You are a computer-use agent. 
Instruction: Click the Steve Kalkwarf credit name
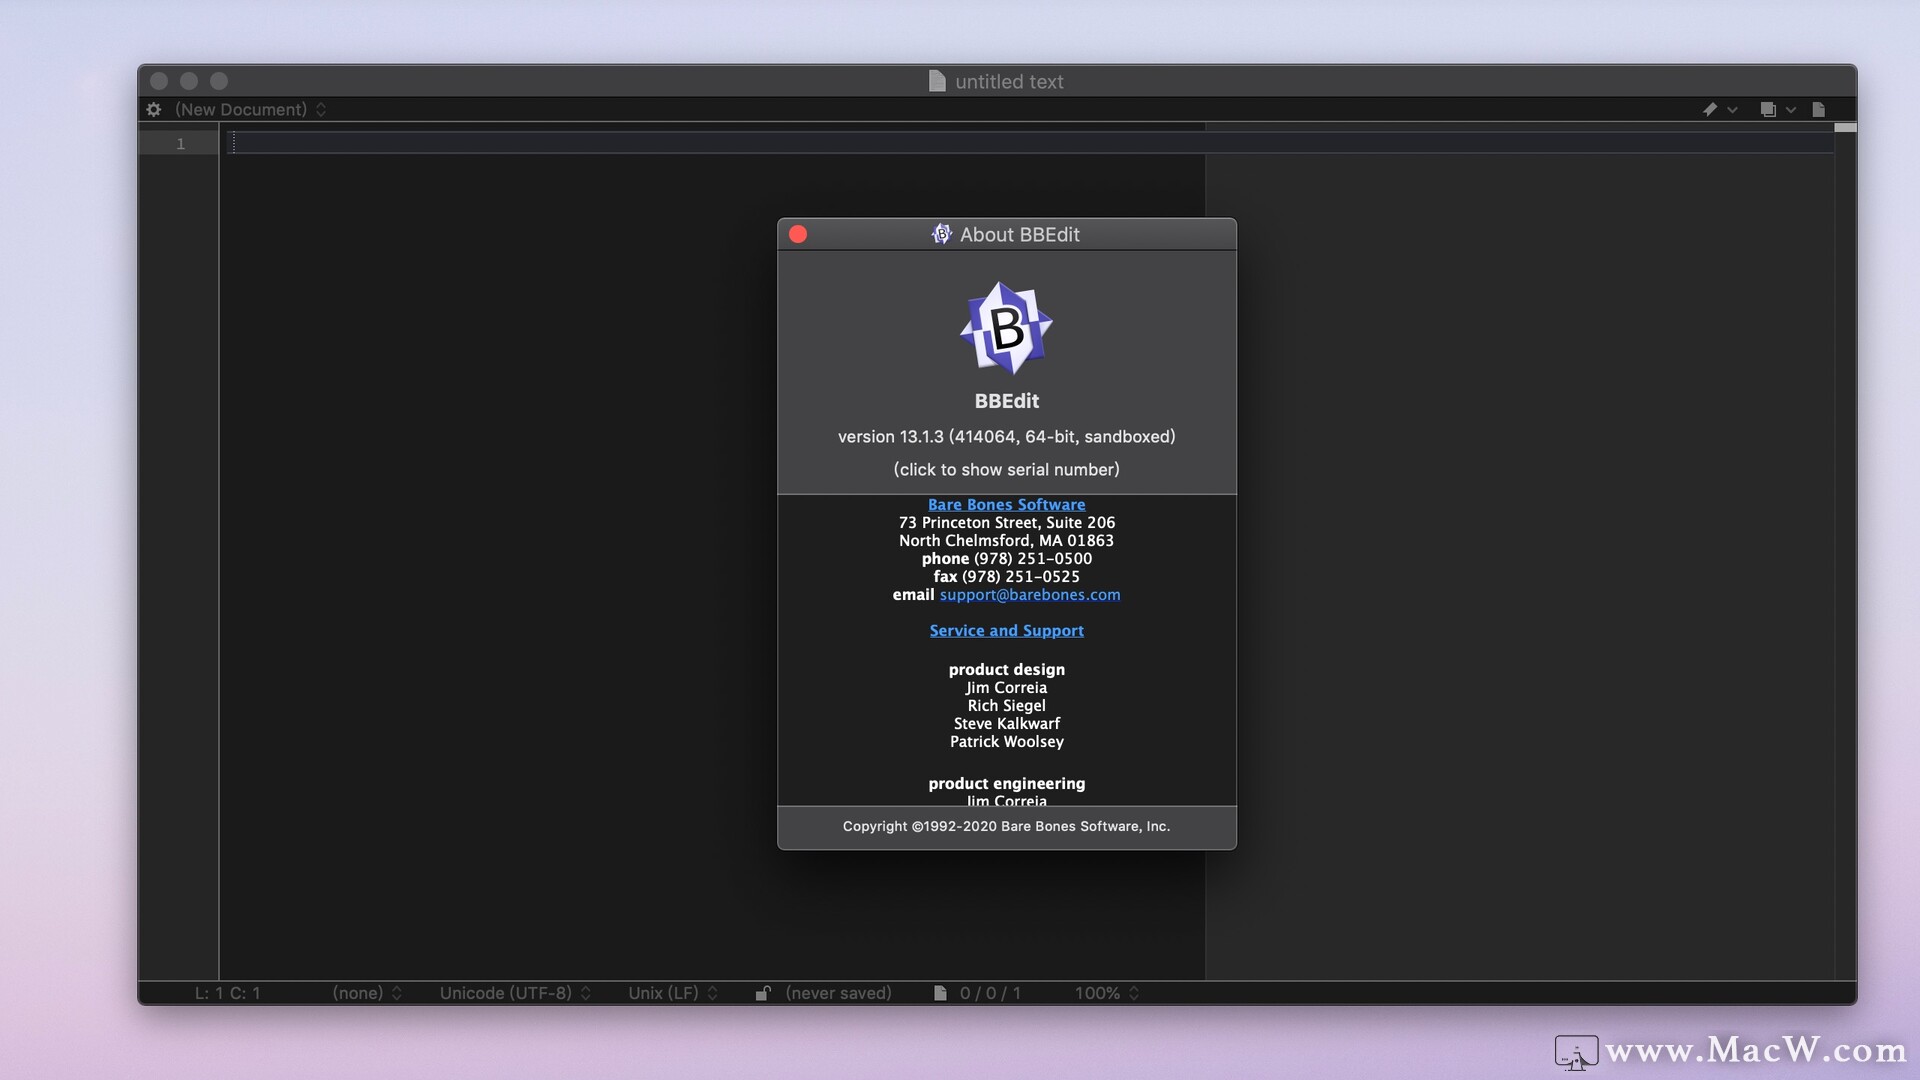pos(1006,723)
